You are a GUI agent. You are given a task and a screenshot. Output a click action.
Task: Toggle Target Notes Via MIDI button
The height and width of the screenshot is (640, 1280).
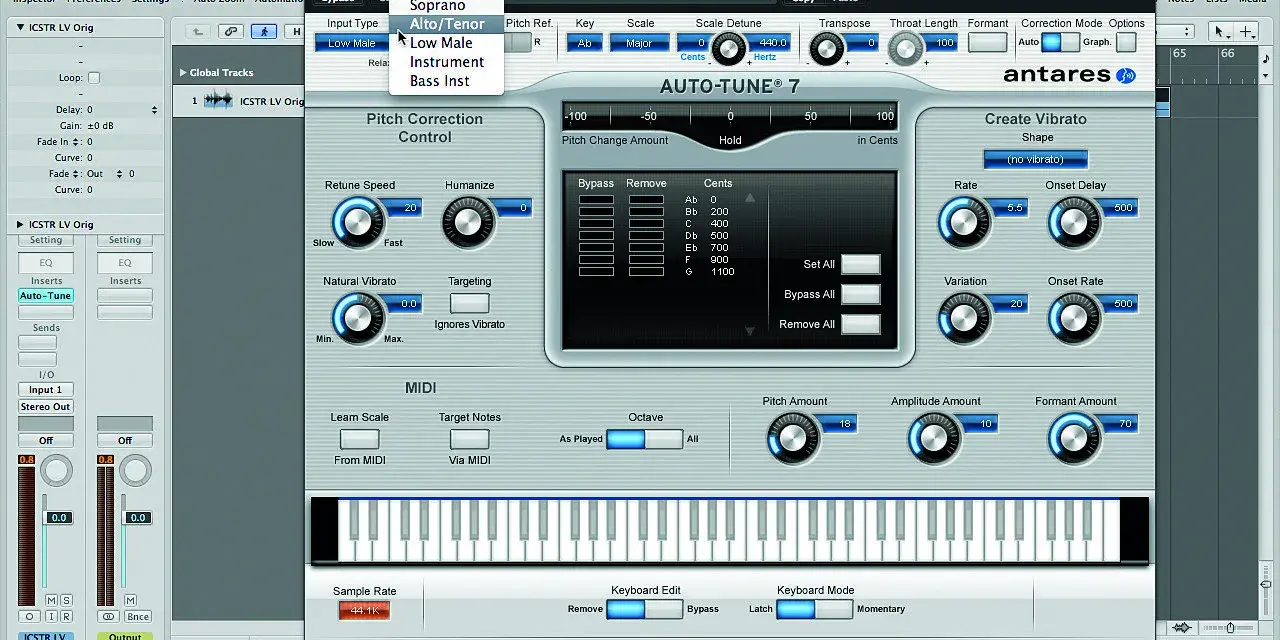click(x=469, y=439)
